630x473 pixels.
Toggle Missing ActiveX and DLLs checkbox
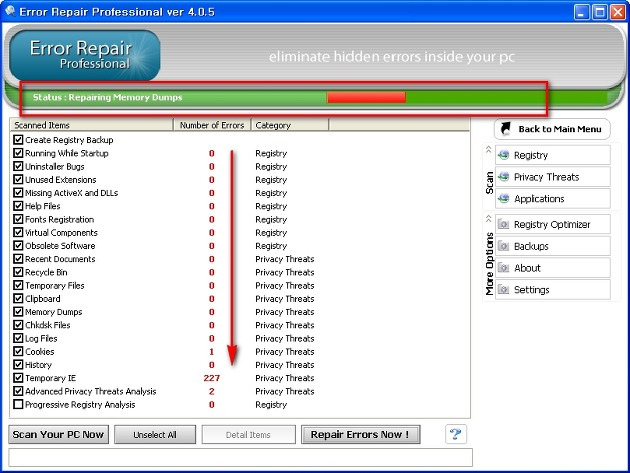18,192
